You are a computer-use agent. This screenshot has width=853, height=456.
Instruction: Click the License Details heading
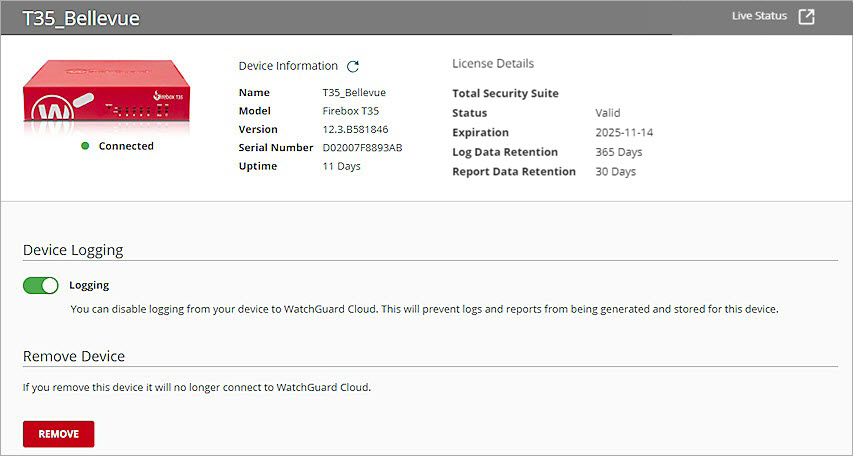(x=493, y=64)
